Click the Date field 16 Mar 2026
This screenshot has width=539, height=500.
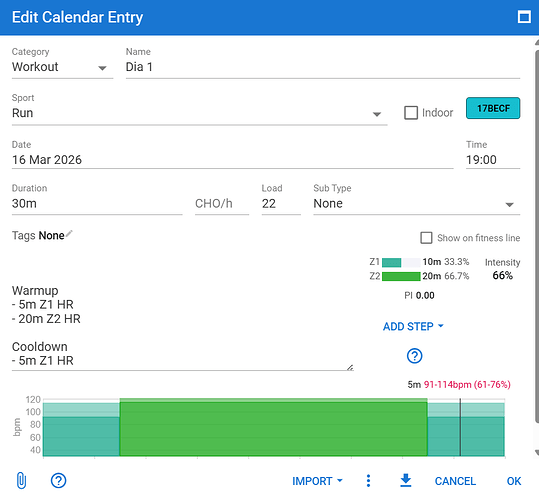point(232,160)
